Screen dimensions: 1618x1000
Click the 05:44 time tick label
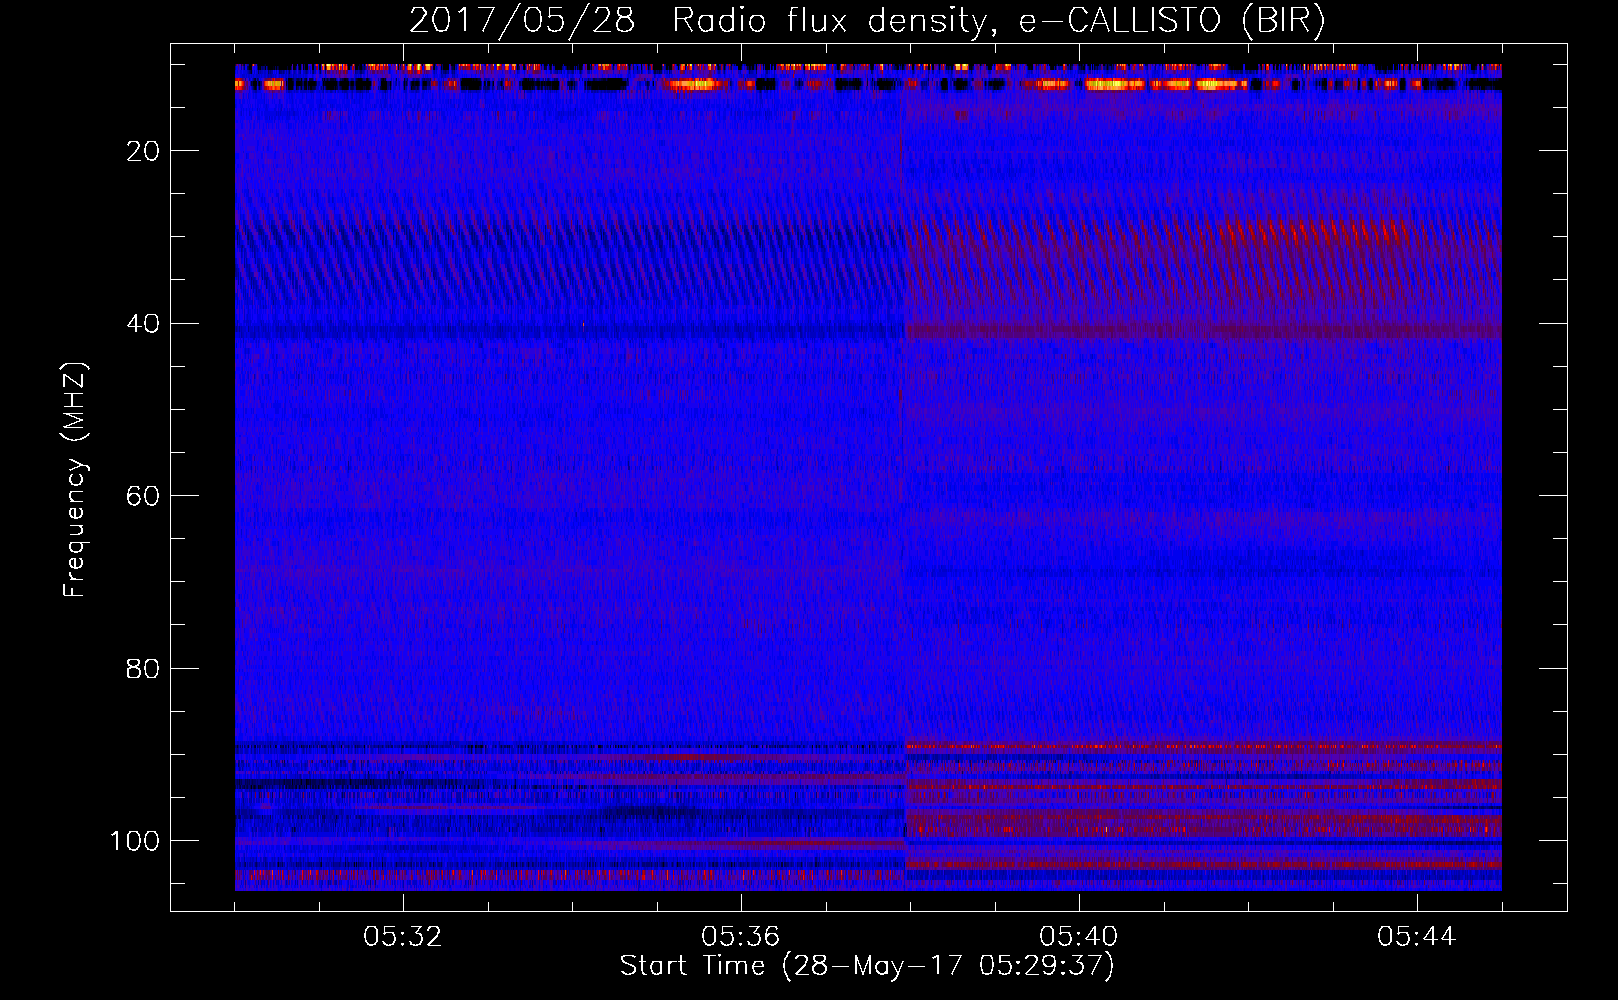tap(1417, 937)
